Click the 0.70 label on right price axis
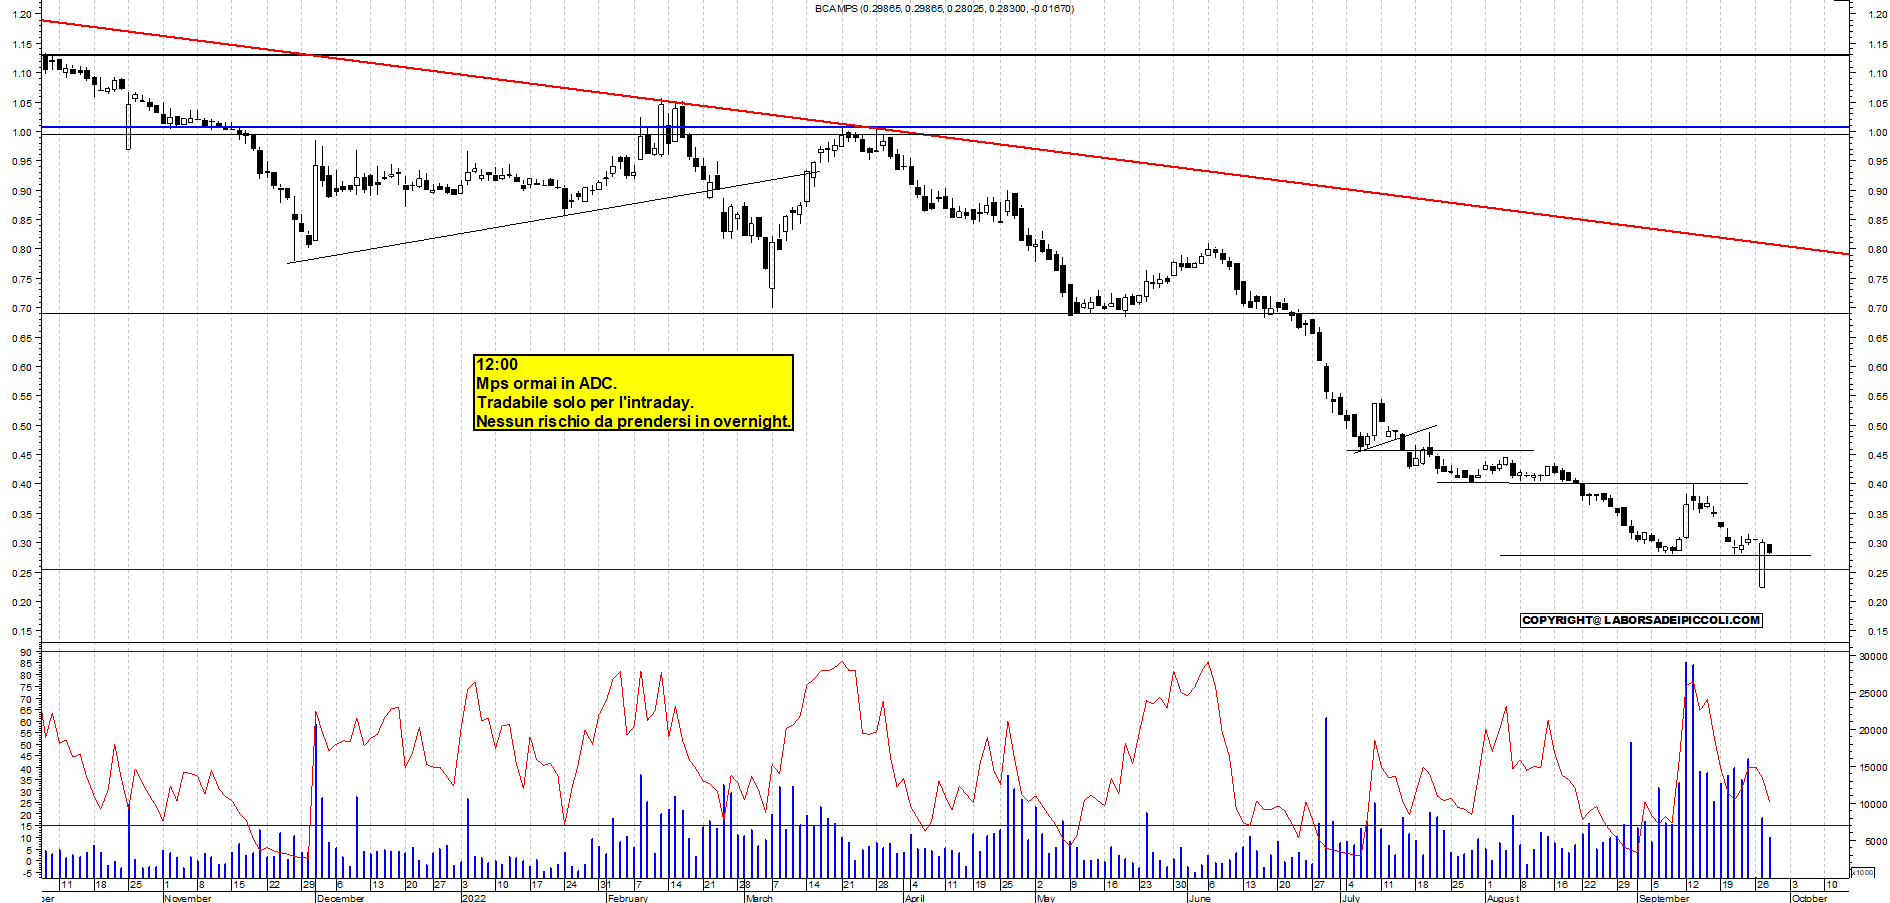This screenshot has width=1890, height=903. (1877, 309)
